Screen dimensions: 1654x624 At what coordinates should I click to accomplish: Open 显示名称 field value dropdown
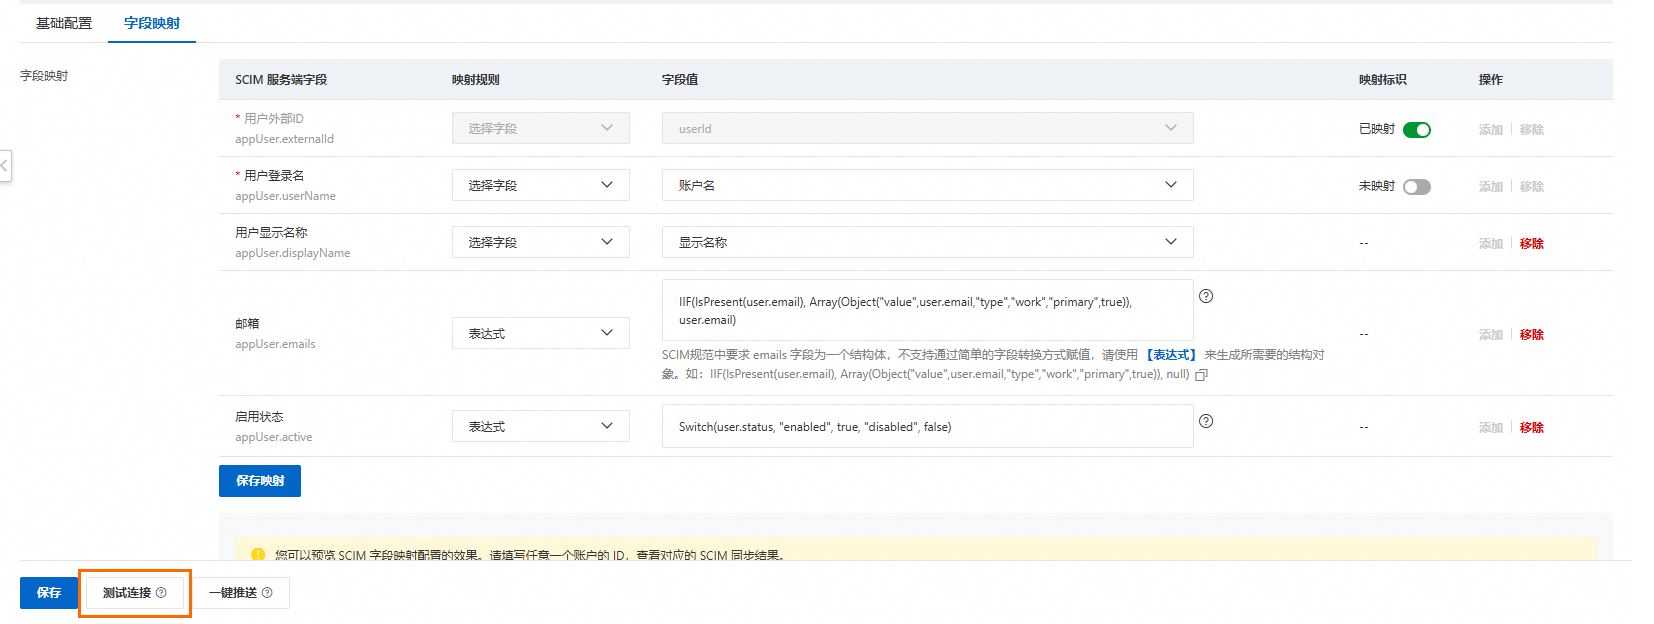928,242
